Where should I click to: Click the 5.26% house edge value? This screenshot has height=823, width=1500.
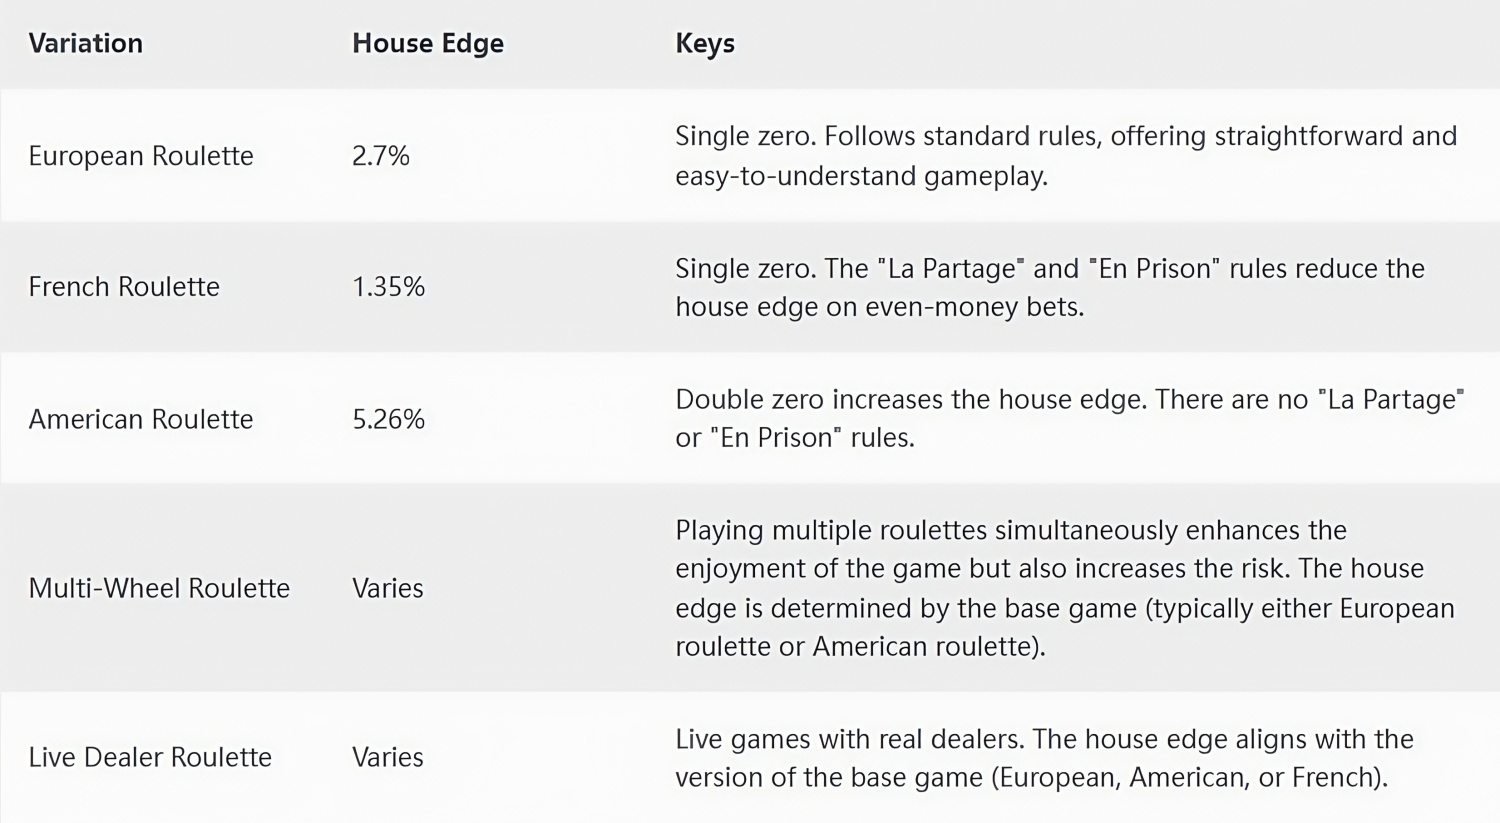388,419
